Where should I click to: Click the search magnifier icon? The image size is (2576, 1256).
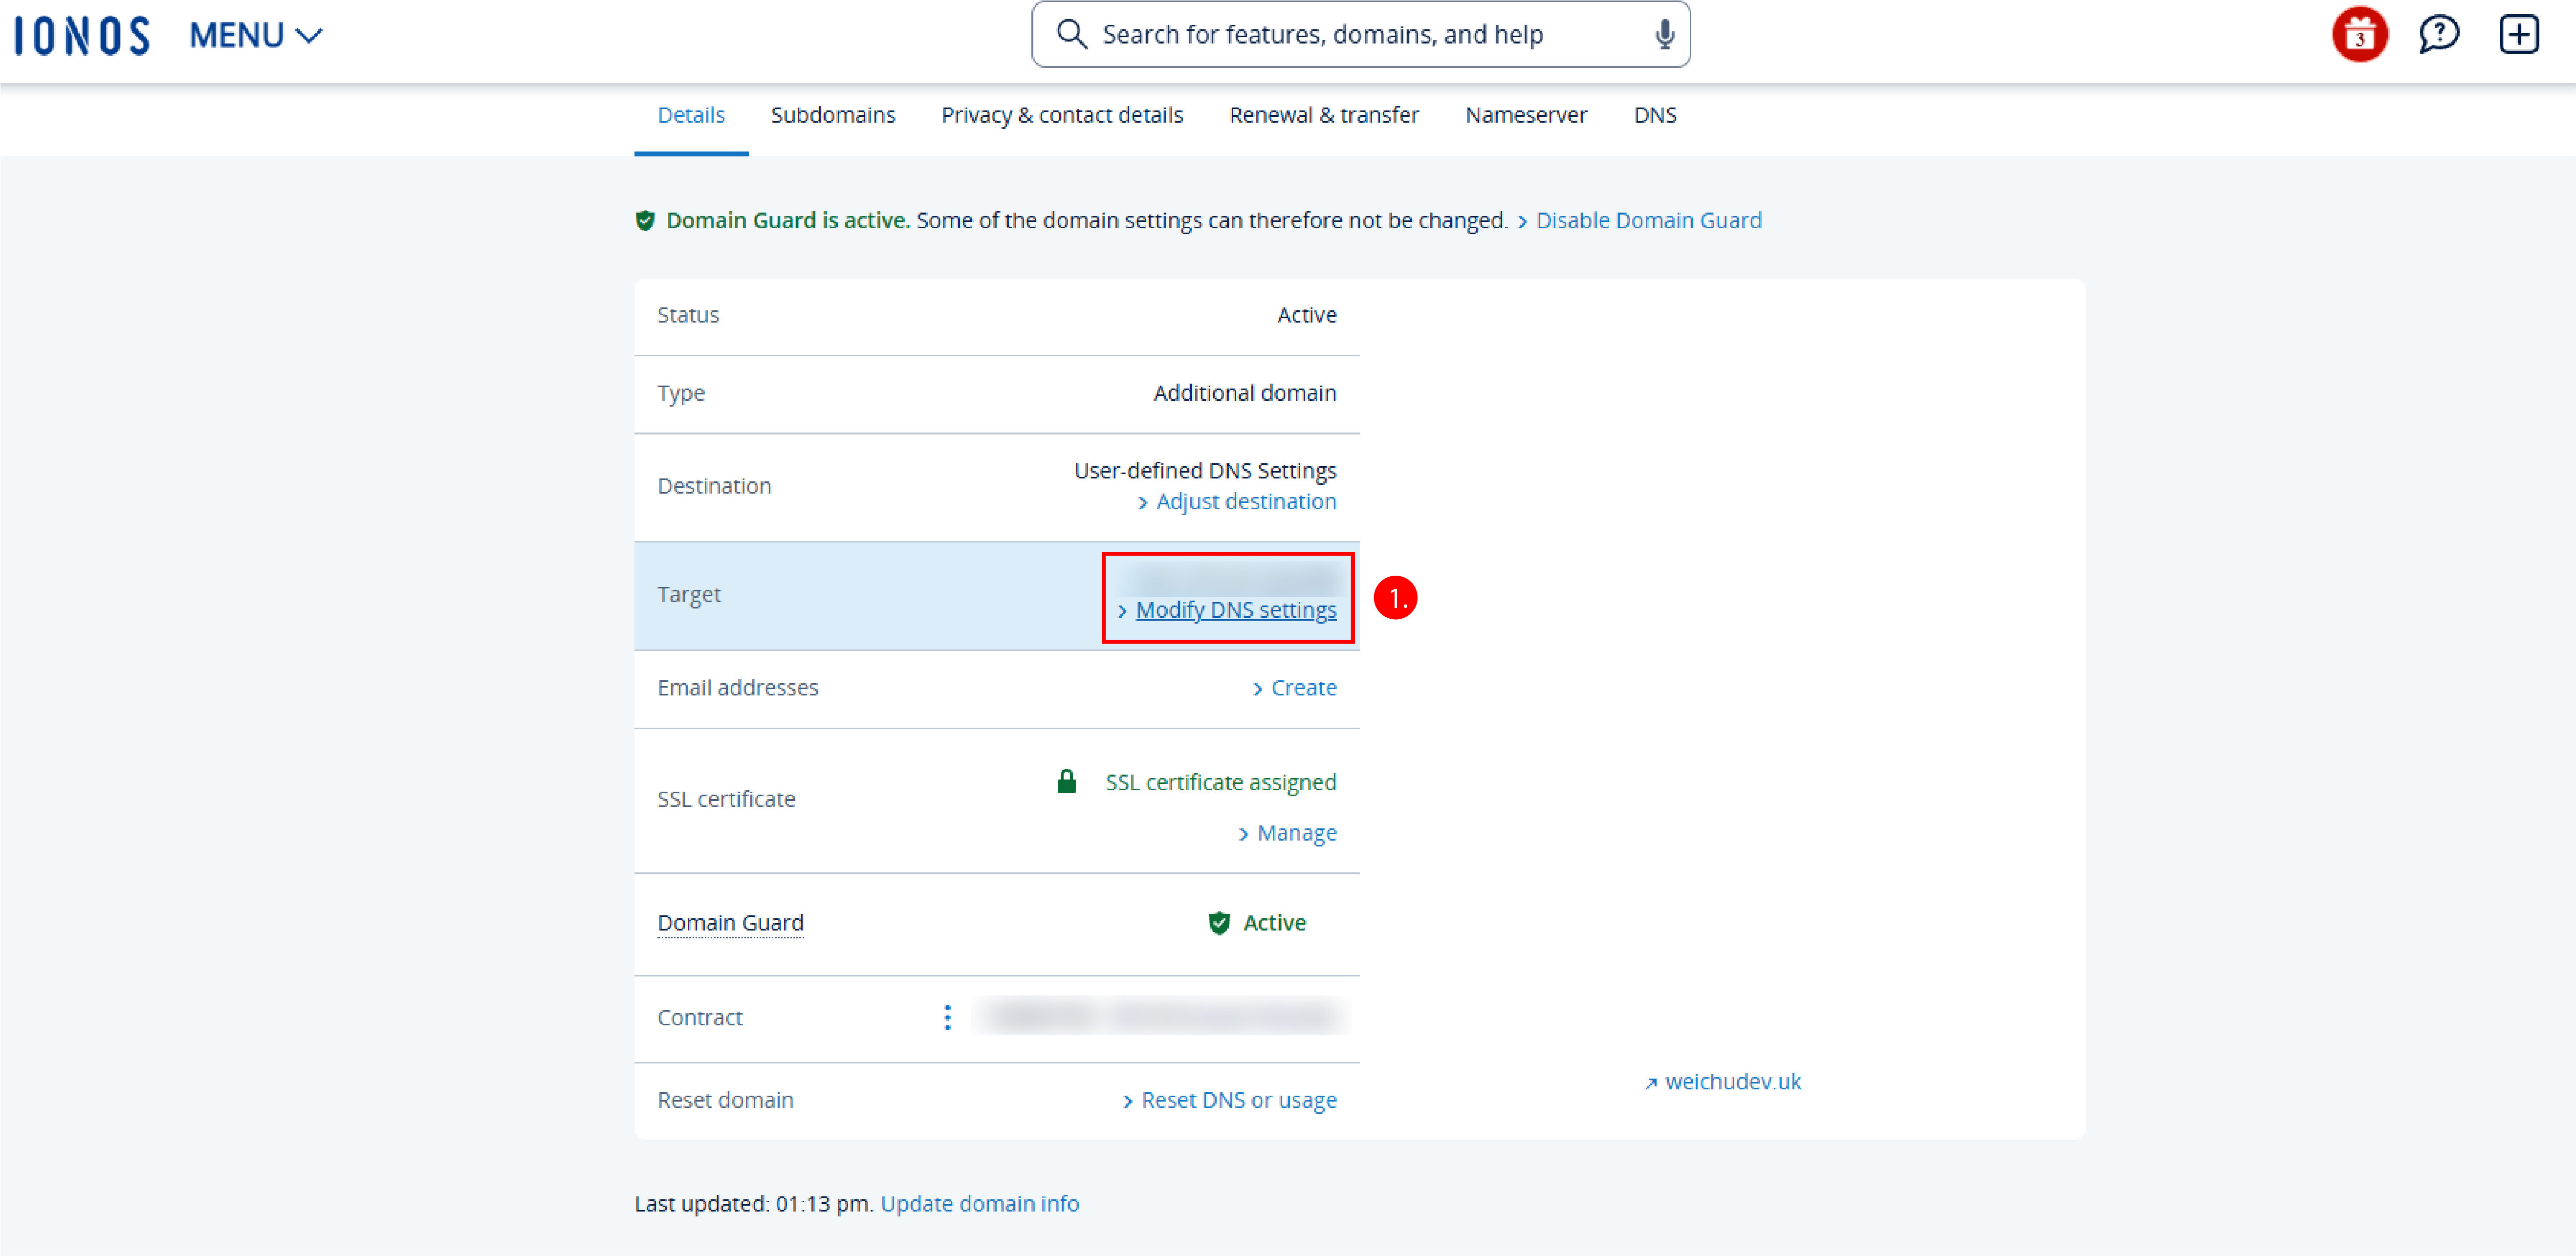click(x=1071, y=34)
